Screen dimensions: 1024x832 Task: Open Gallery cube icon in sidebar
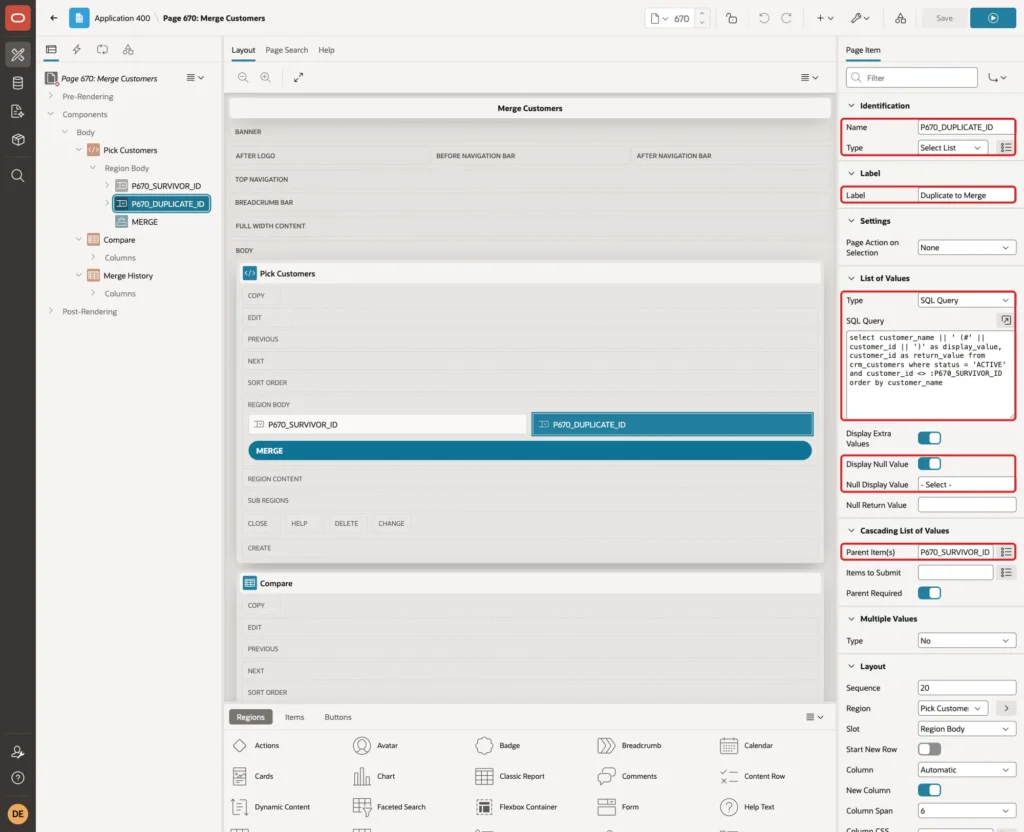[x=18, y=140]
